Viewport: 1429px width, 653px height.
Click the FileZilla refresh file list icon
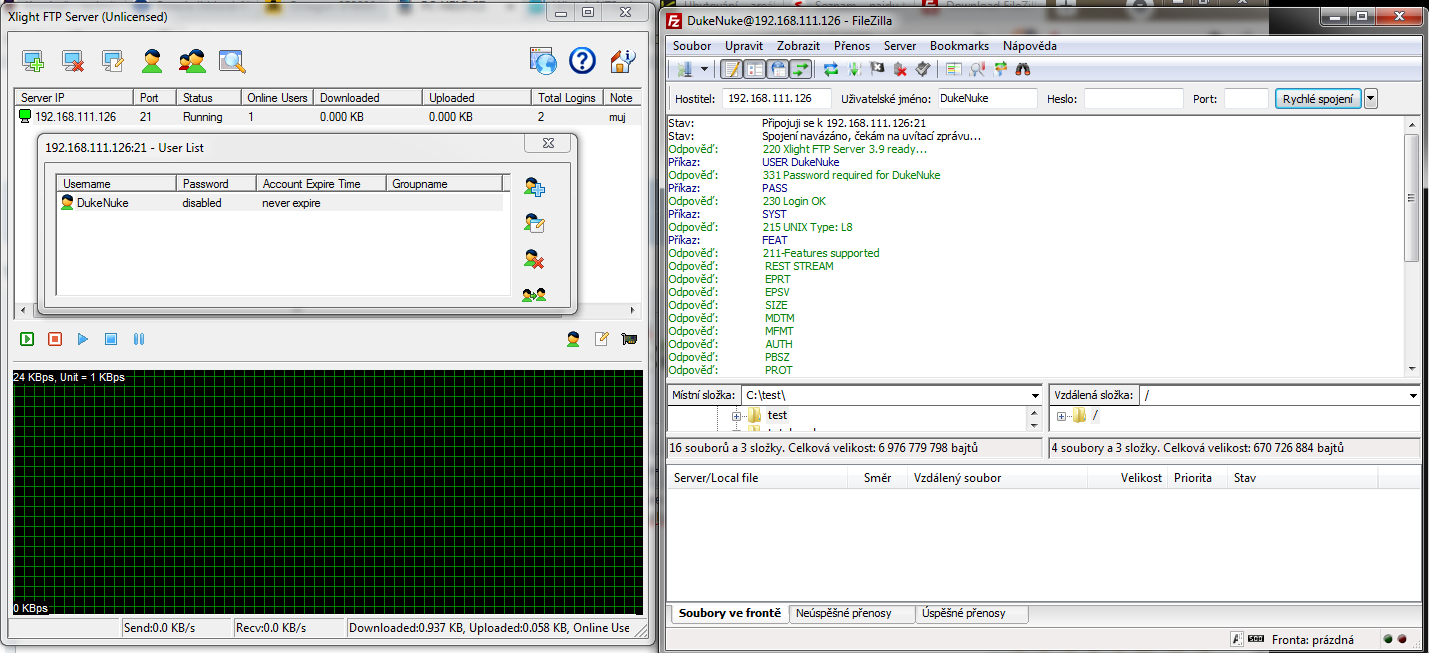pyautogui.click(x=831, y=69)
